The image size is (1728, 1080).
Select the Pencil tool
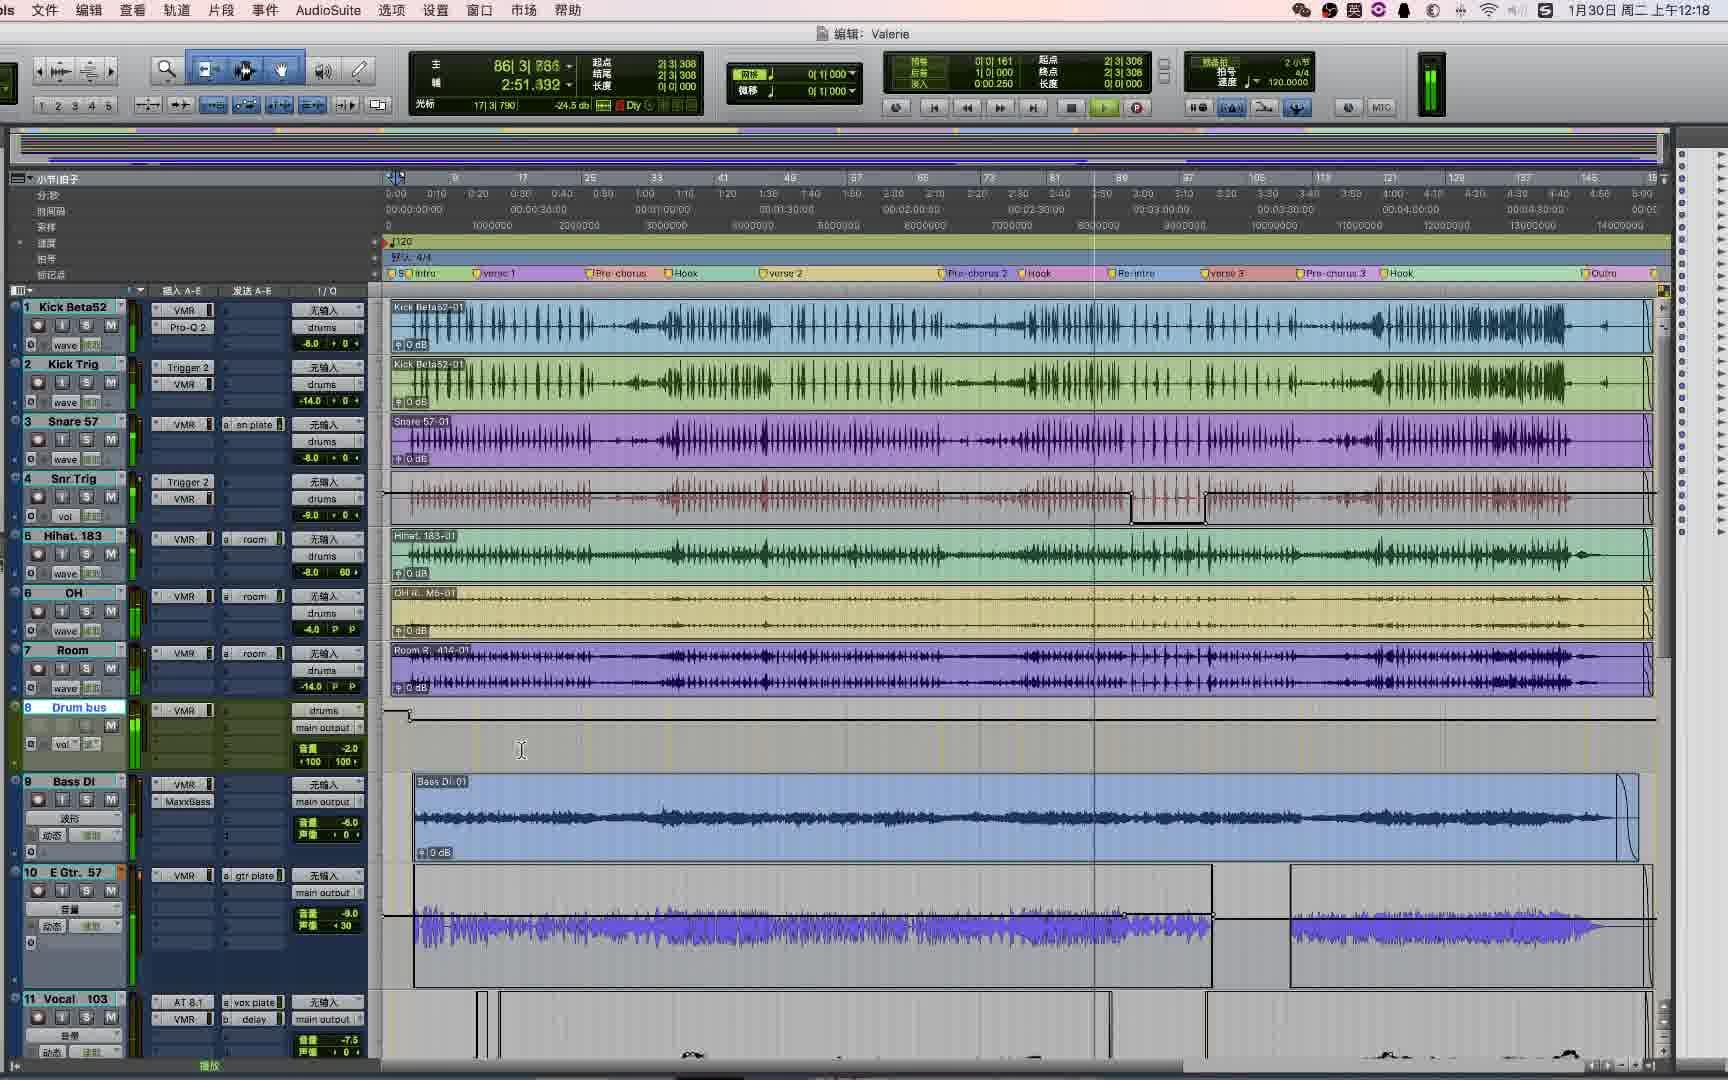[359, 70]
